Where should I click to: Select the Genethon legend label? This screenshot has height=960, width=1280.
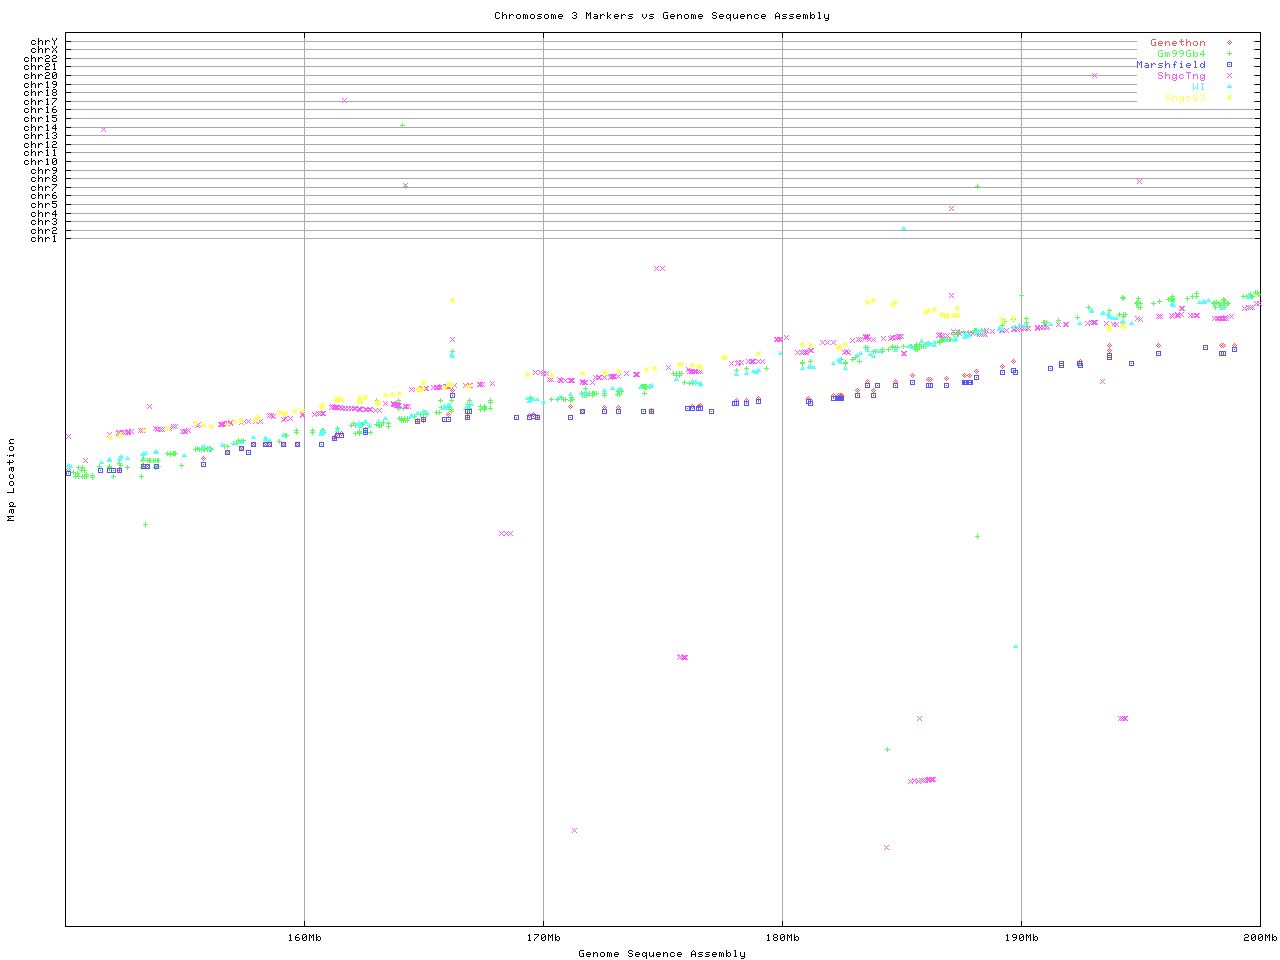(1177, 43)
